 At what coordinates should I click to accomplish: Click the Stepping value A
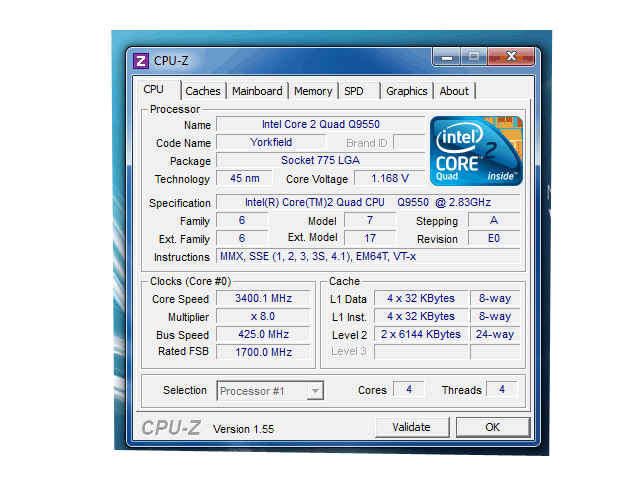pyautogui.click(x=494, y=220)
